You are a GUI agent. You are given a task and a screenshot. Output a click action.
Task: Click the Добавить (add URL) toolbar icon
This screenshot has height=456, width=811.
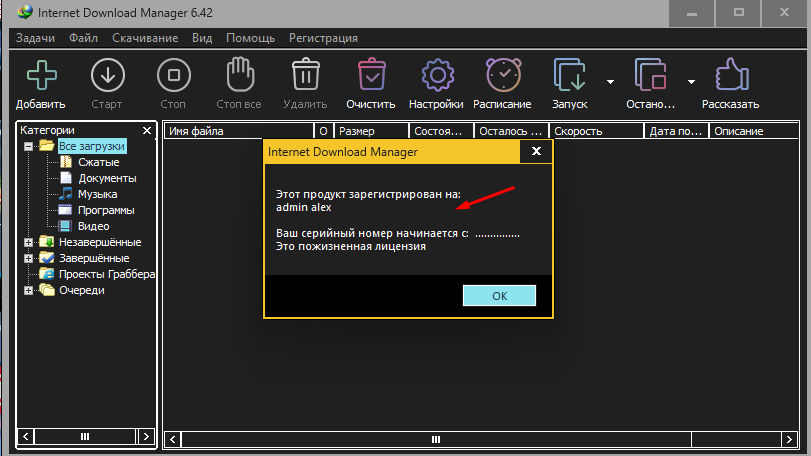click(41, 75)
